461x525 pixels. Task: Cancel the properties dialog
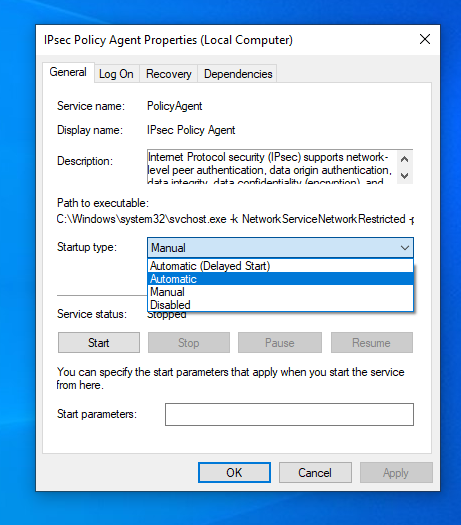click(x=315, y=472)
